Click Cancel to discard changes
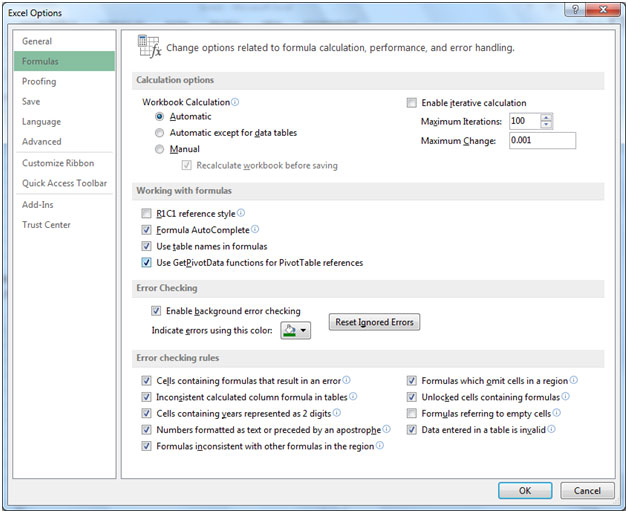 [587, 491]
